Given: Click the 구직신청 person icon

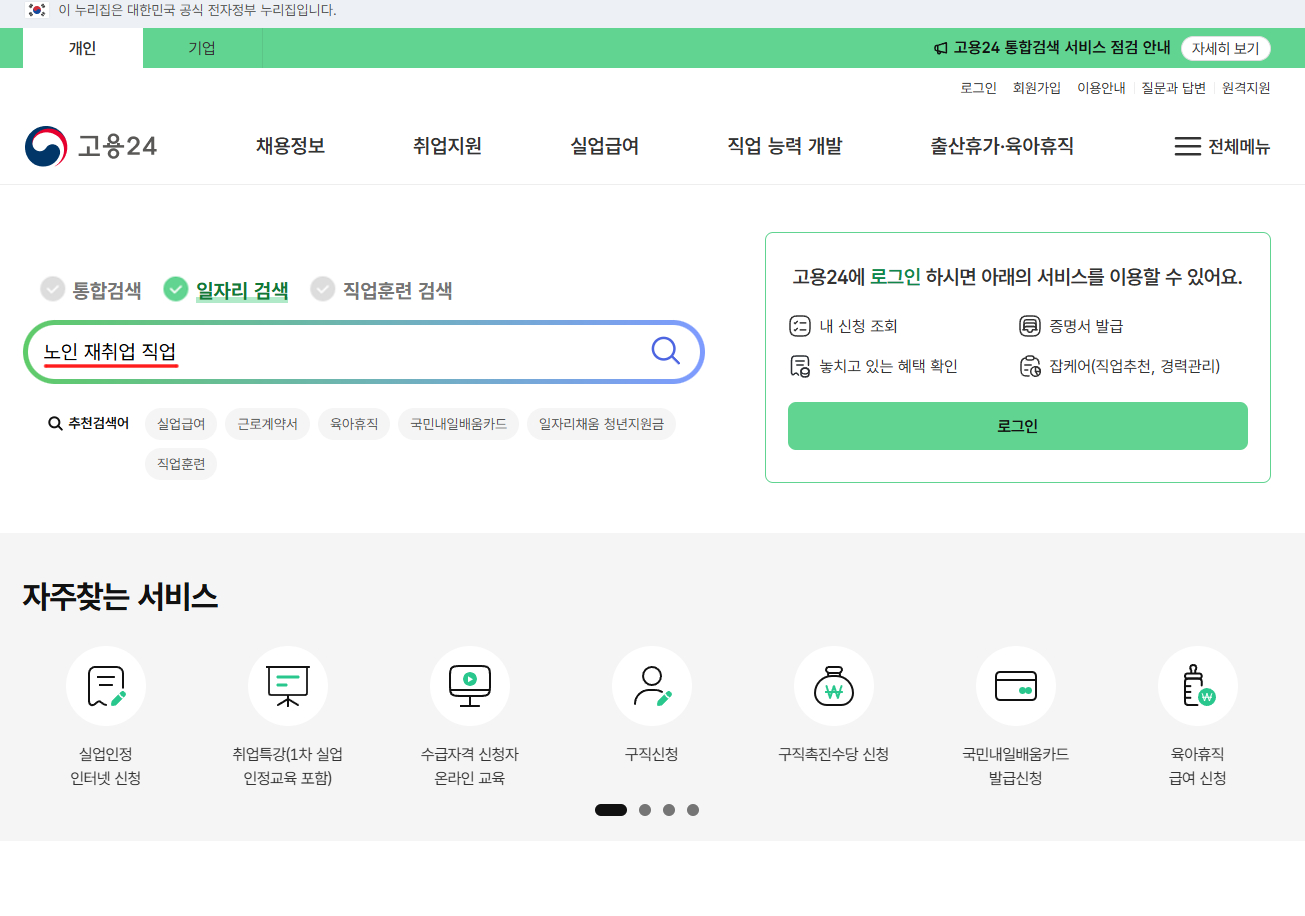Looking at the screenshot, I should tap(652, 686).
